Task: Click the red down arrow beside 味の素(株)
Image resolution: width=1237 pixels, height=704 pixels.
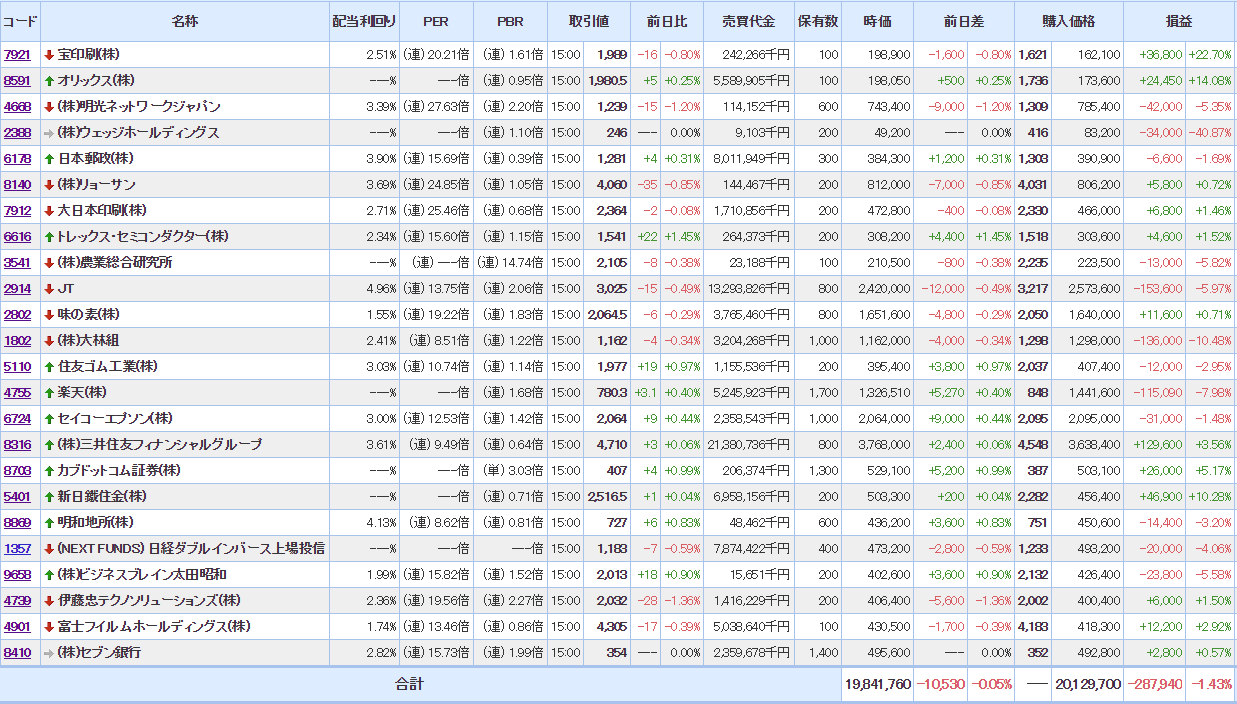Action: tap(49, 314)
